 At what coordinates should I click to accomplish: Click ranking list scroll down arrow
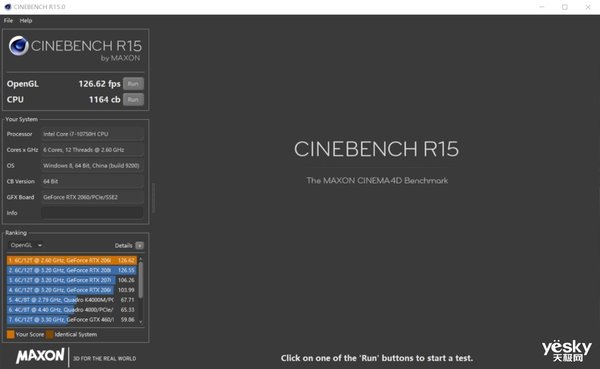[x=140, y=322]
